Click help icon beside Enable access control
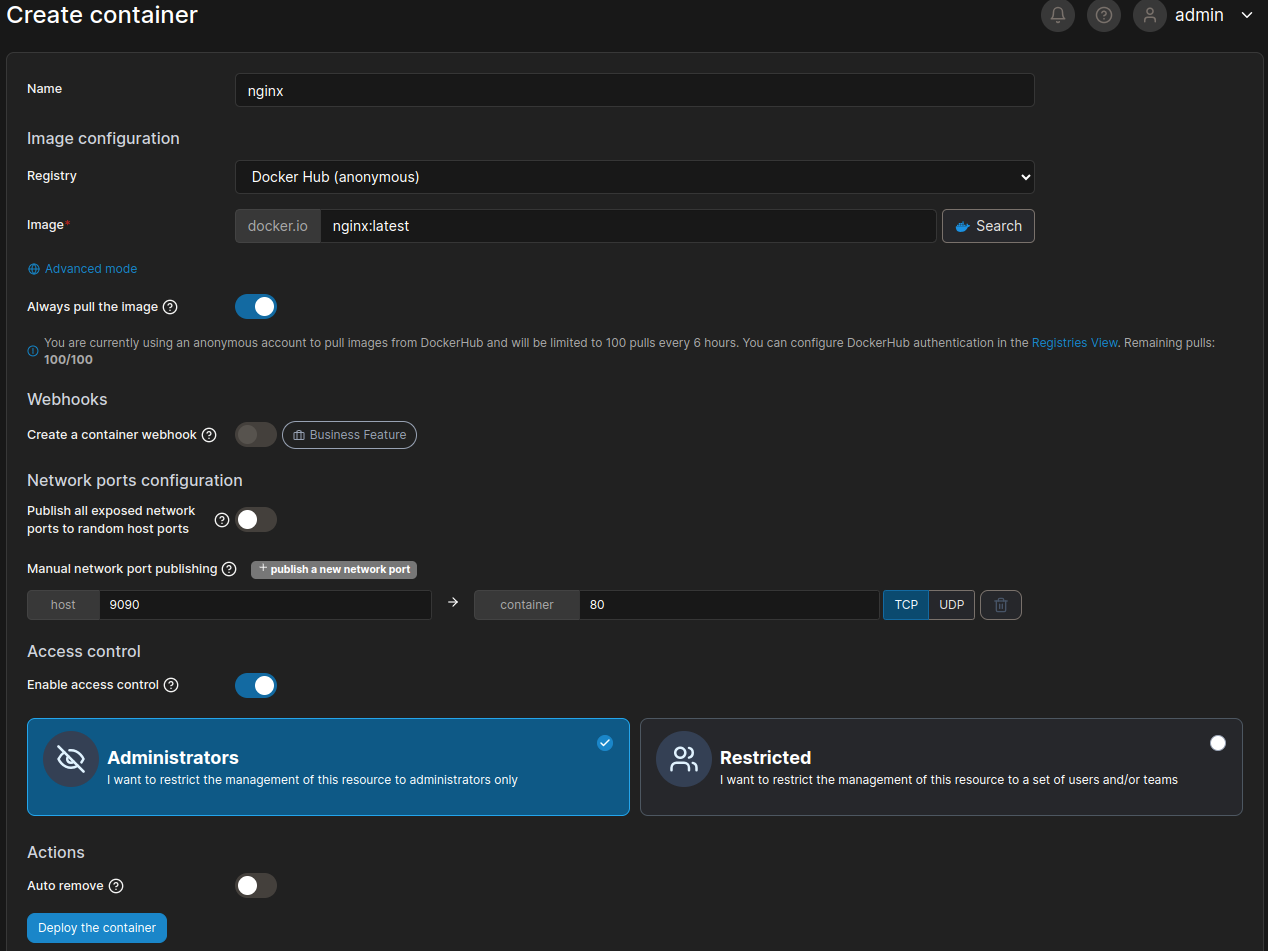This screenshot has height=951, width=1268. pos(171,685)
